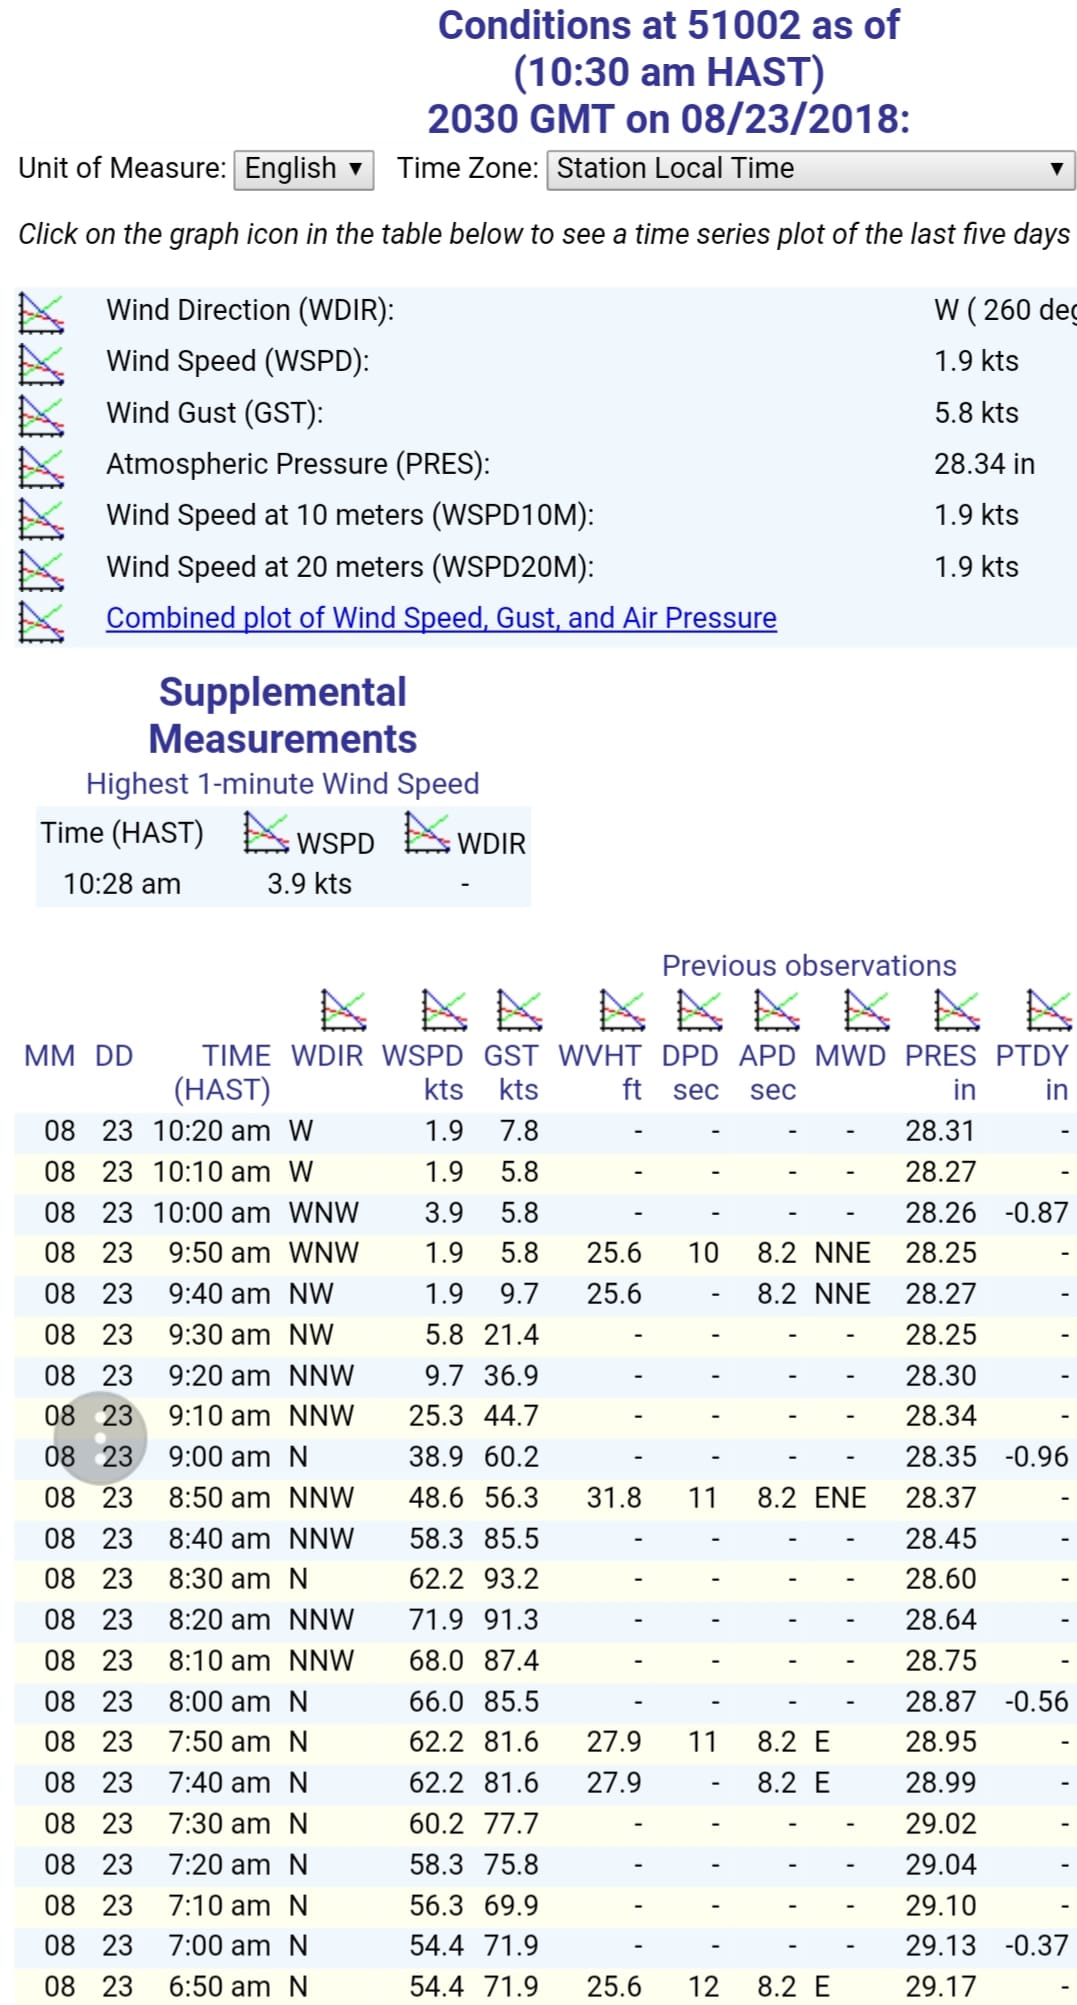
Task: Click the graph icon beside the Combined plot link
Action: (42, 621)
